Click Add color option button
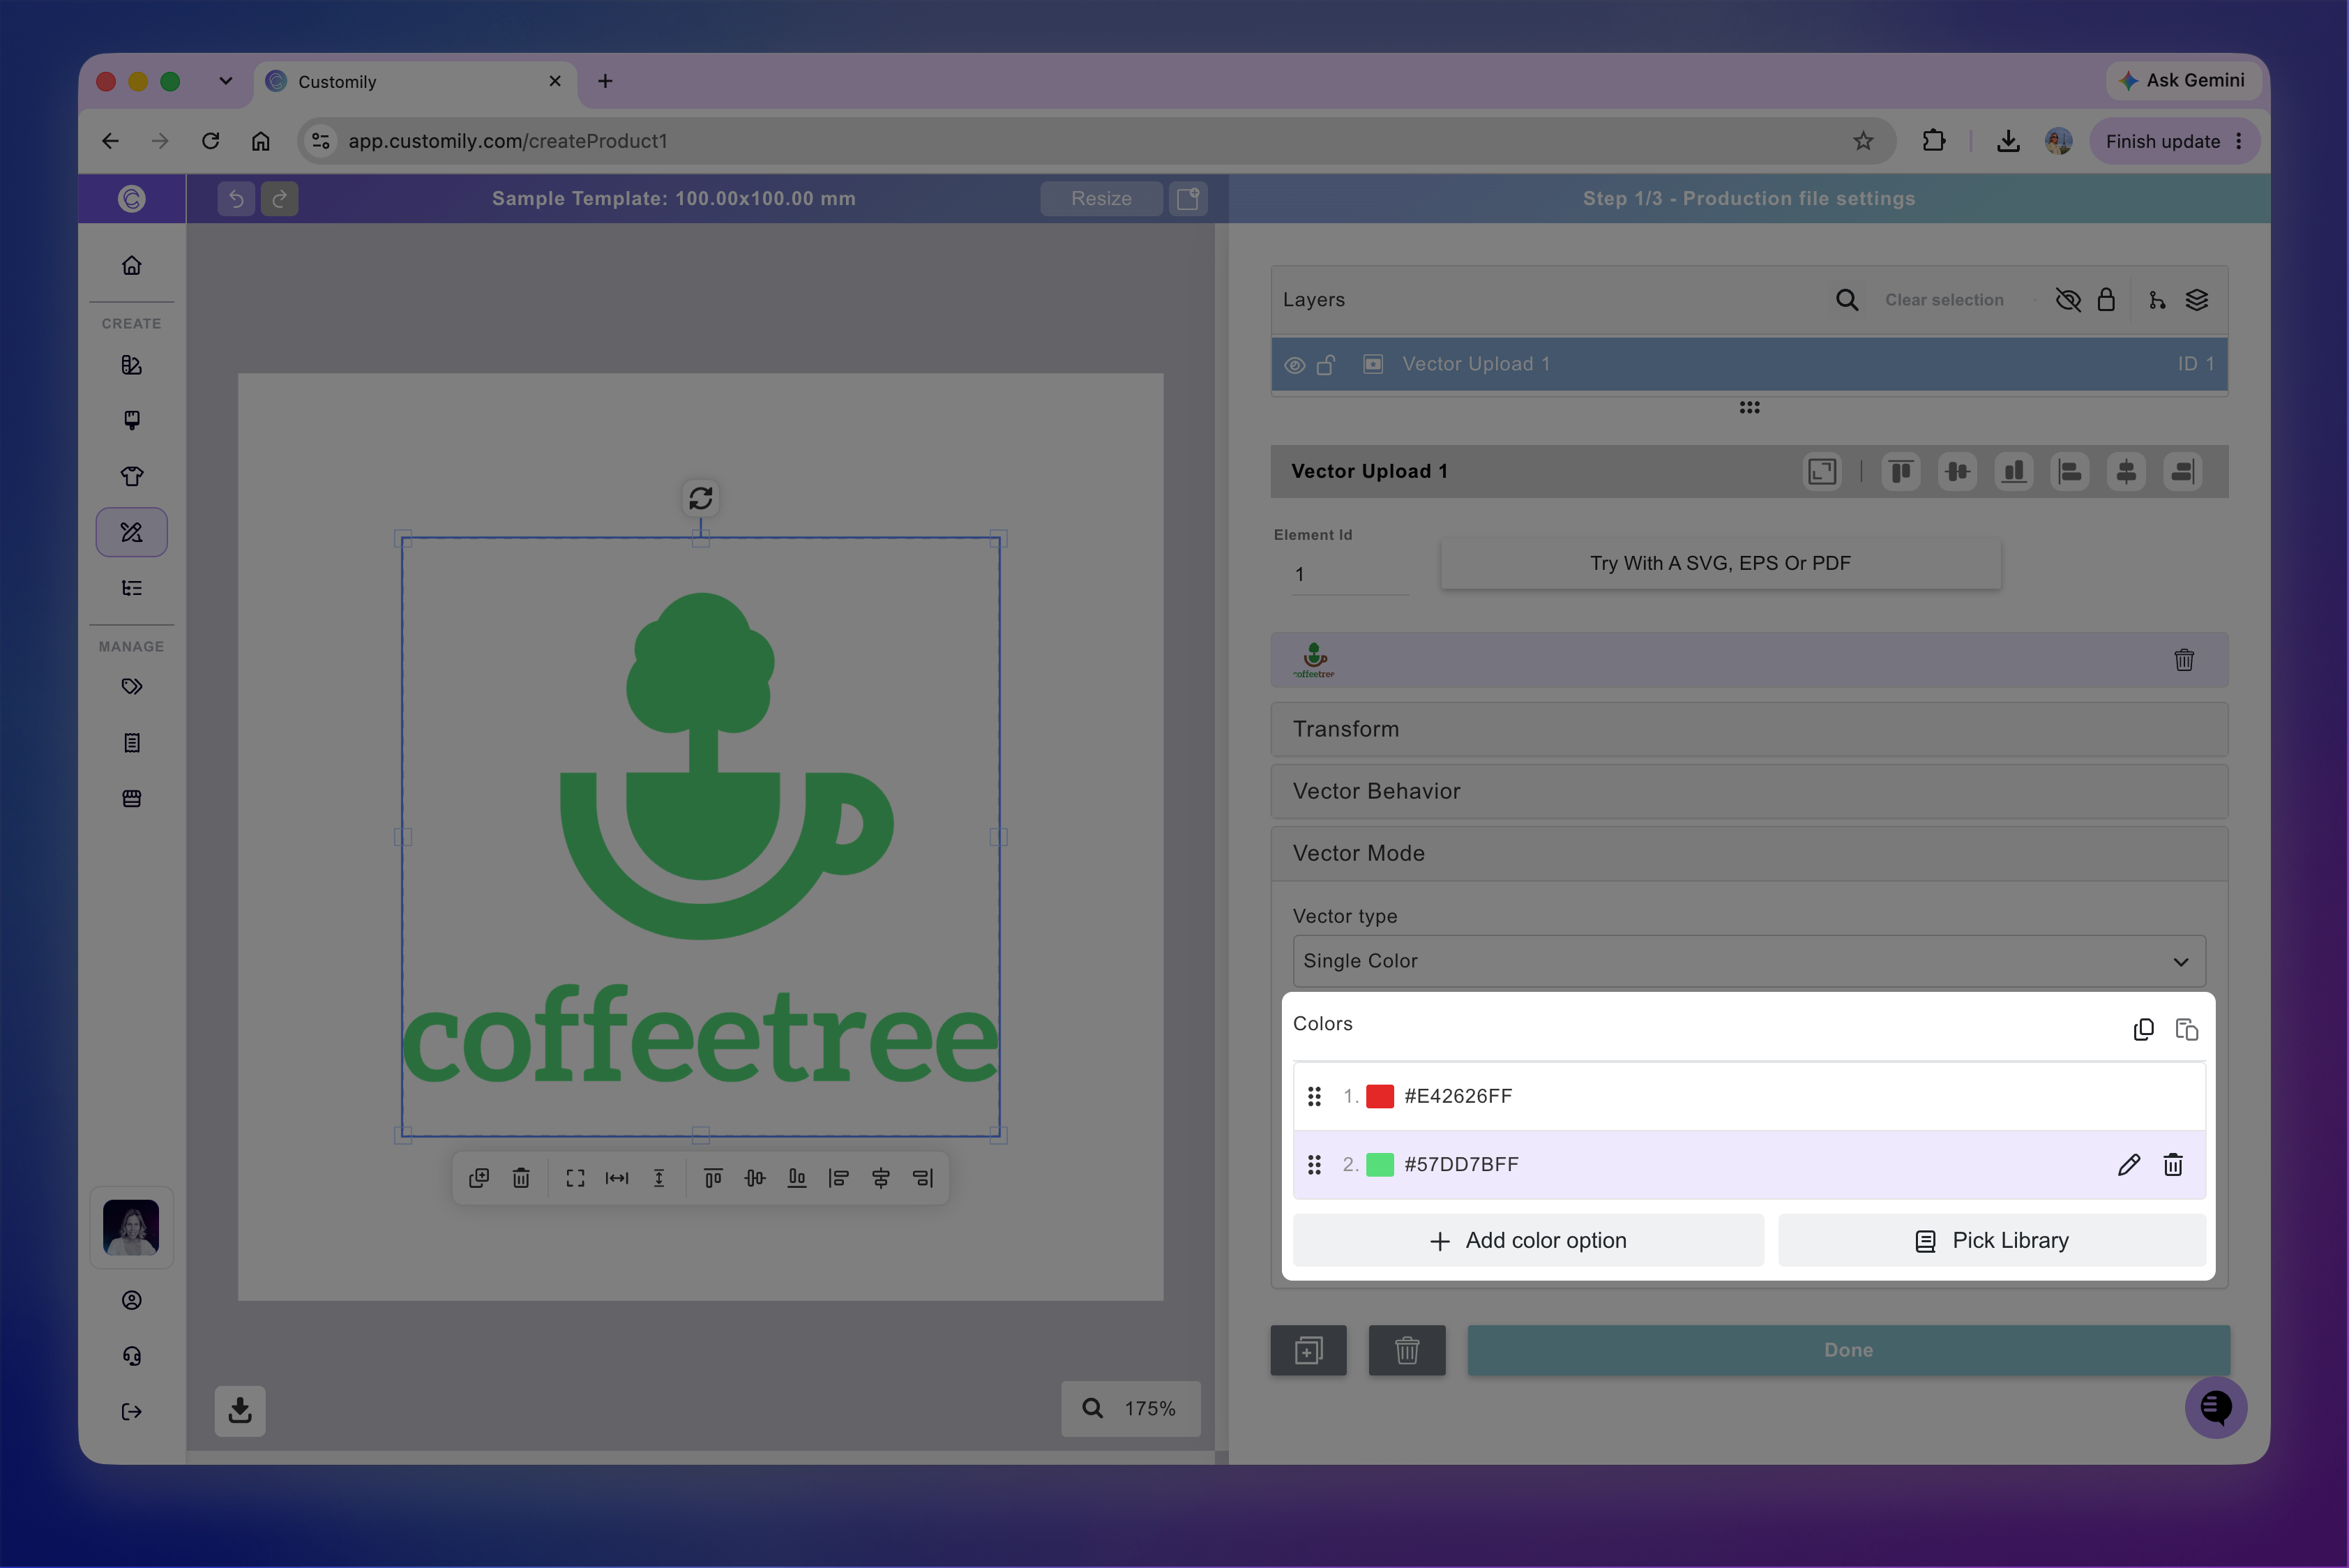 coord(1528,1240)
